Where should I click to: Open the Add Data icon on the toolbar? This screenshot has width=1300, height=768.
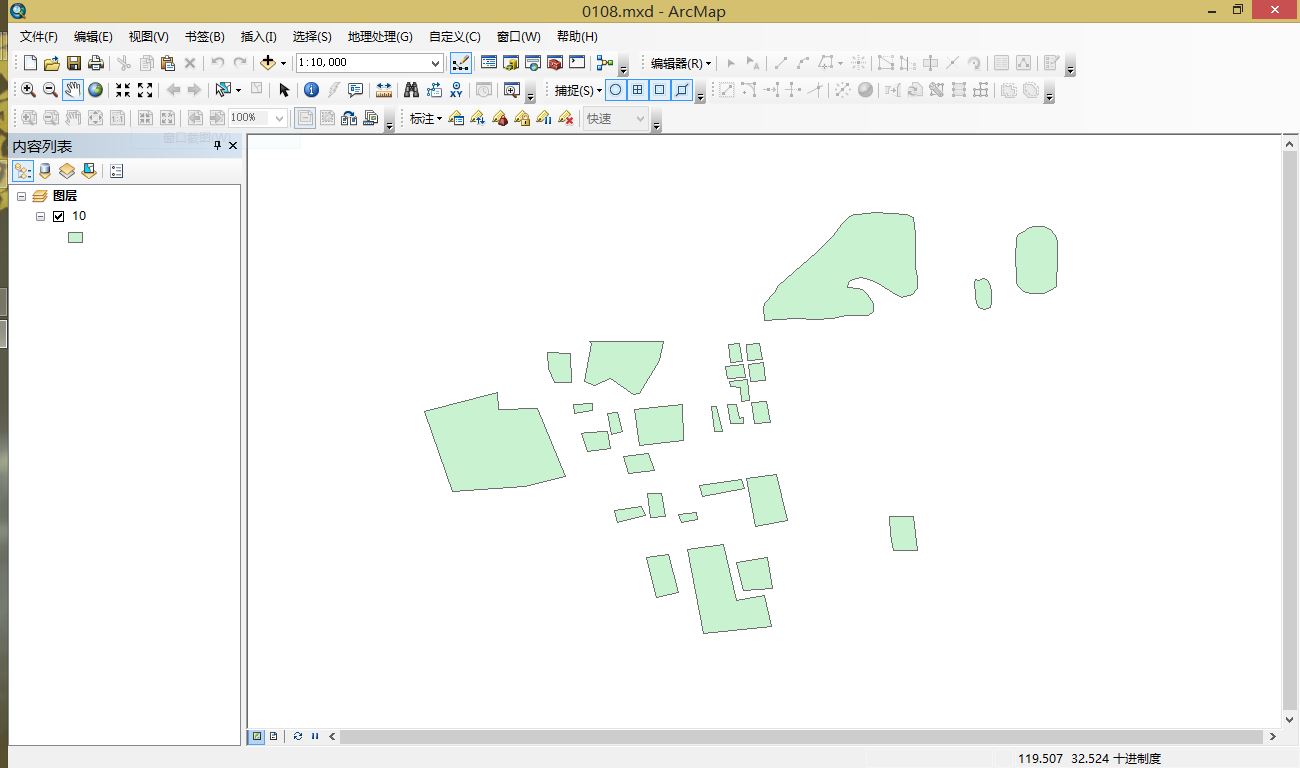click(268, 62)
